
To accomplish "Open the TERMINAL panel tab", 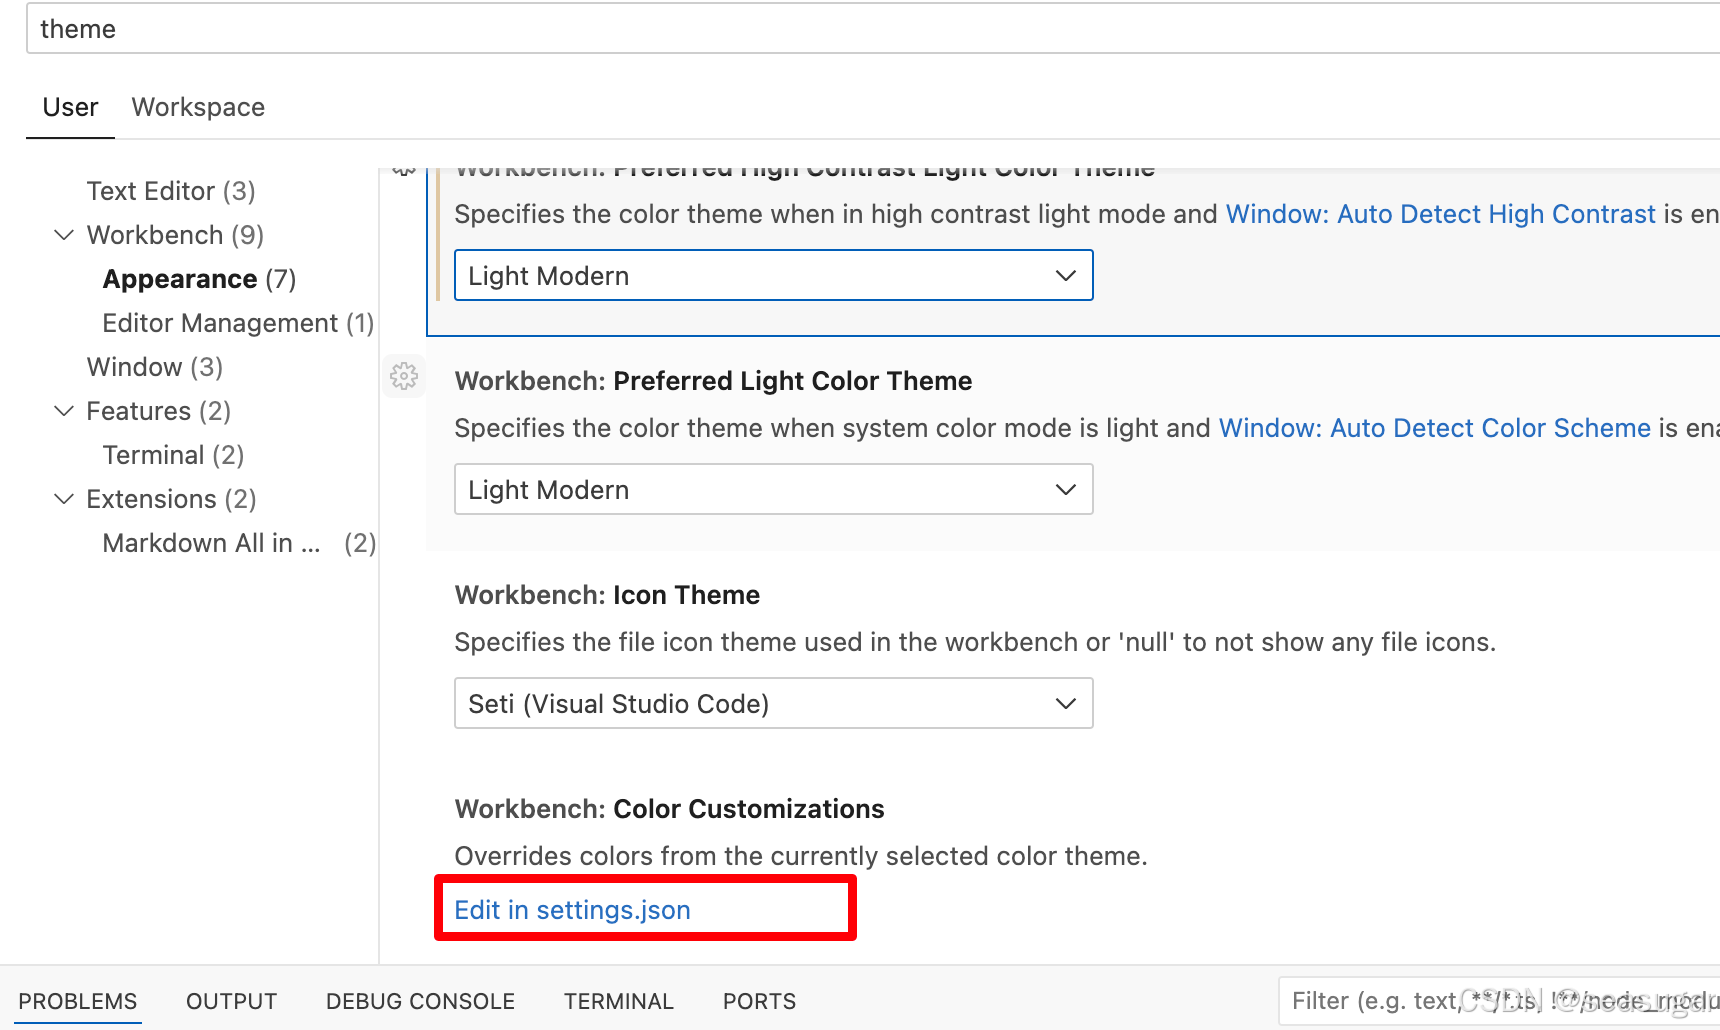I will [x=618, y=1001].
